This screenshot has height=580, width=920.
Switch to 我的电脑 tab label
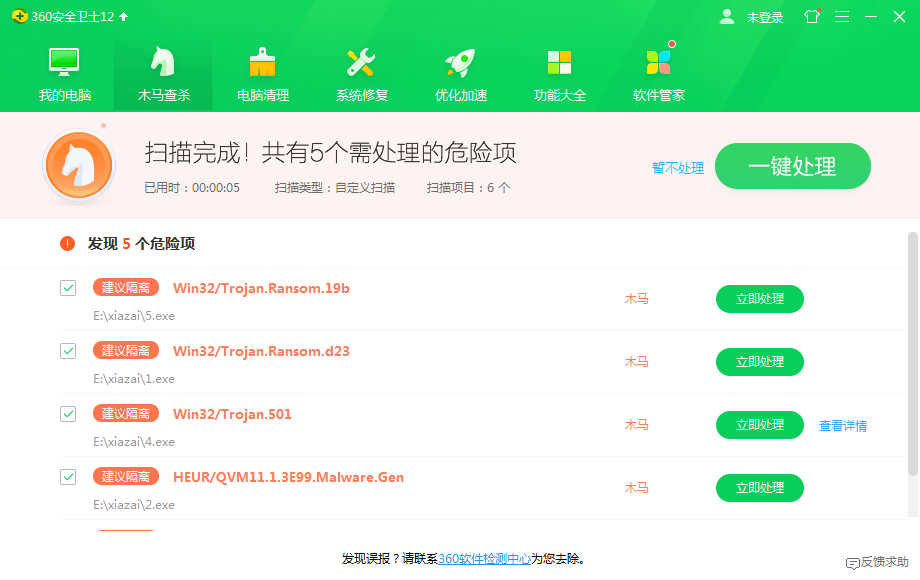[65, 95]
